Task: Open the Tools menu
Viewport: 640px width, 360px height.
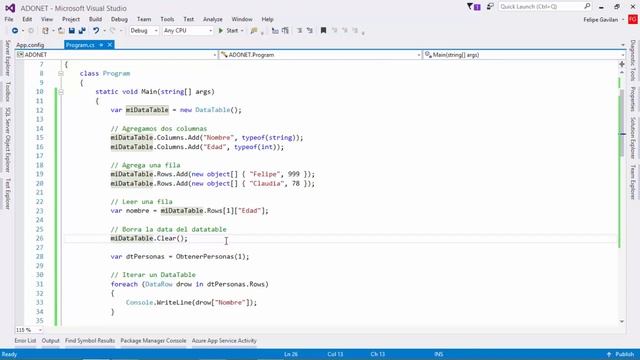Action: [167, 19]
